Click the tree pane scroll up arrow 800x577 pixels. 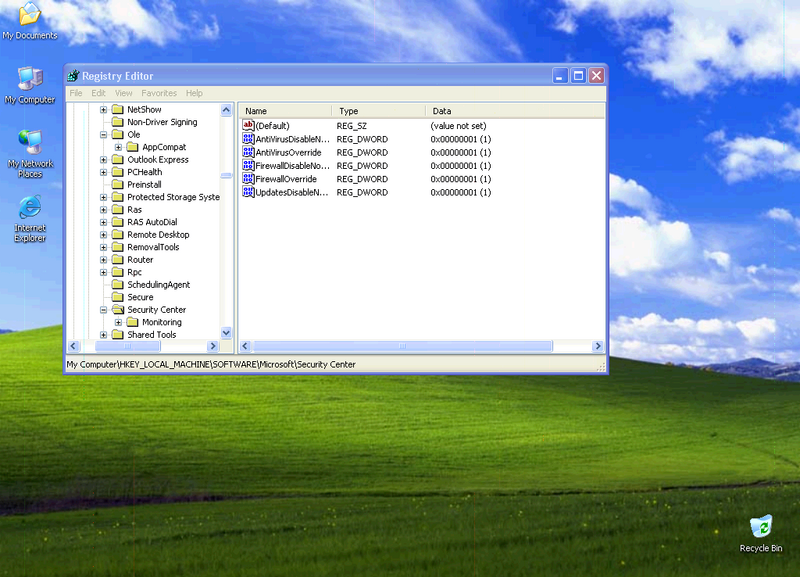pos(226,110)
